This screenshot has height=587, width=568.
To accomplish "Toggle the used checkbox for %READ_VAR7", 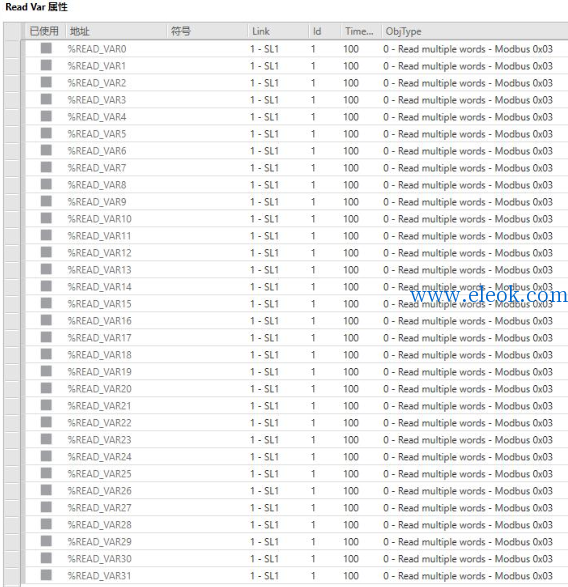I will click(x=46, y=167).
